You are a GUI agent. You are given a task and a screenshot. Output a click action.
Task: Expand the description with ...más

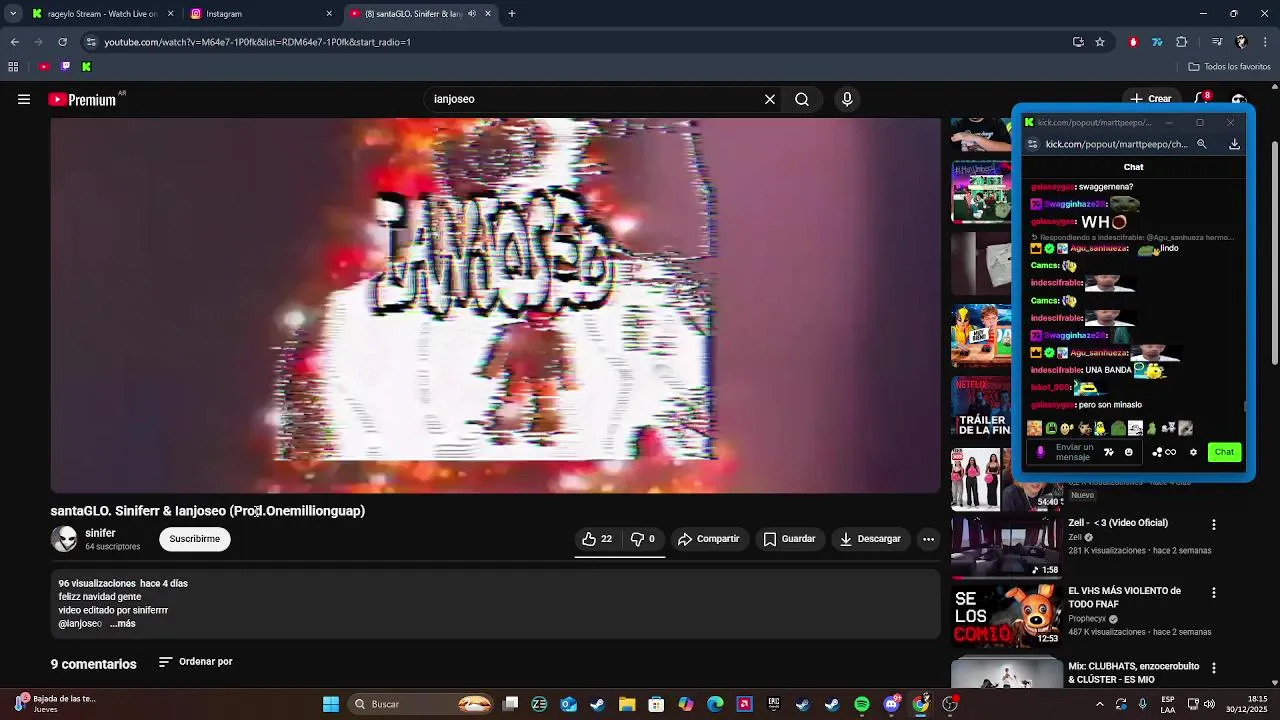point(123,624)
